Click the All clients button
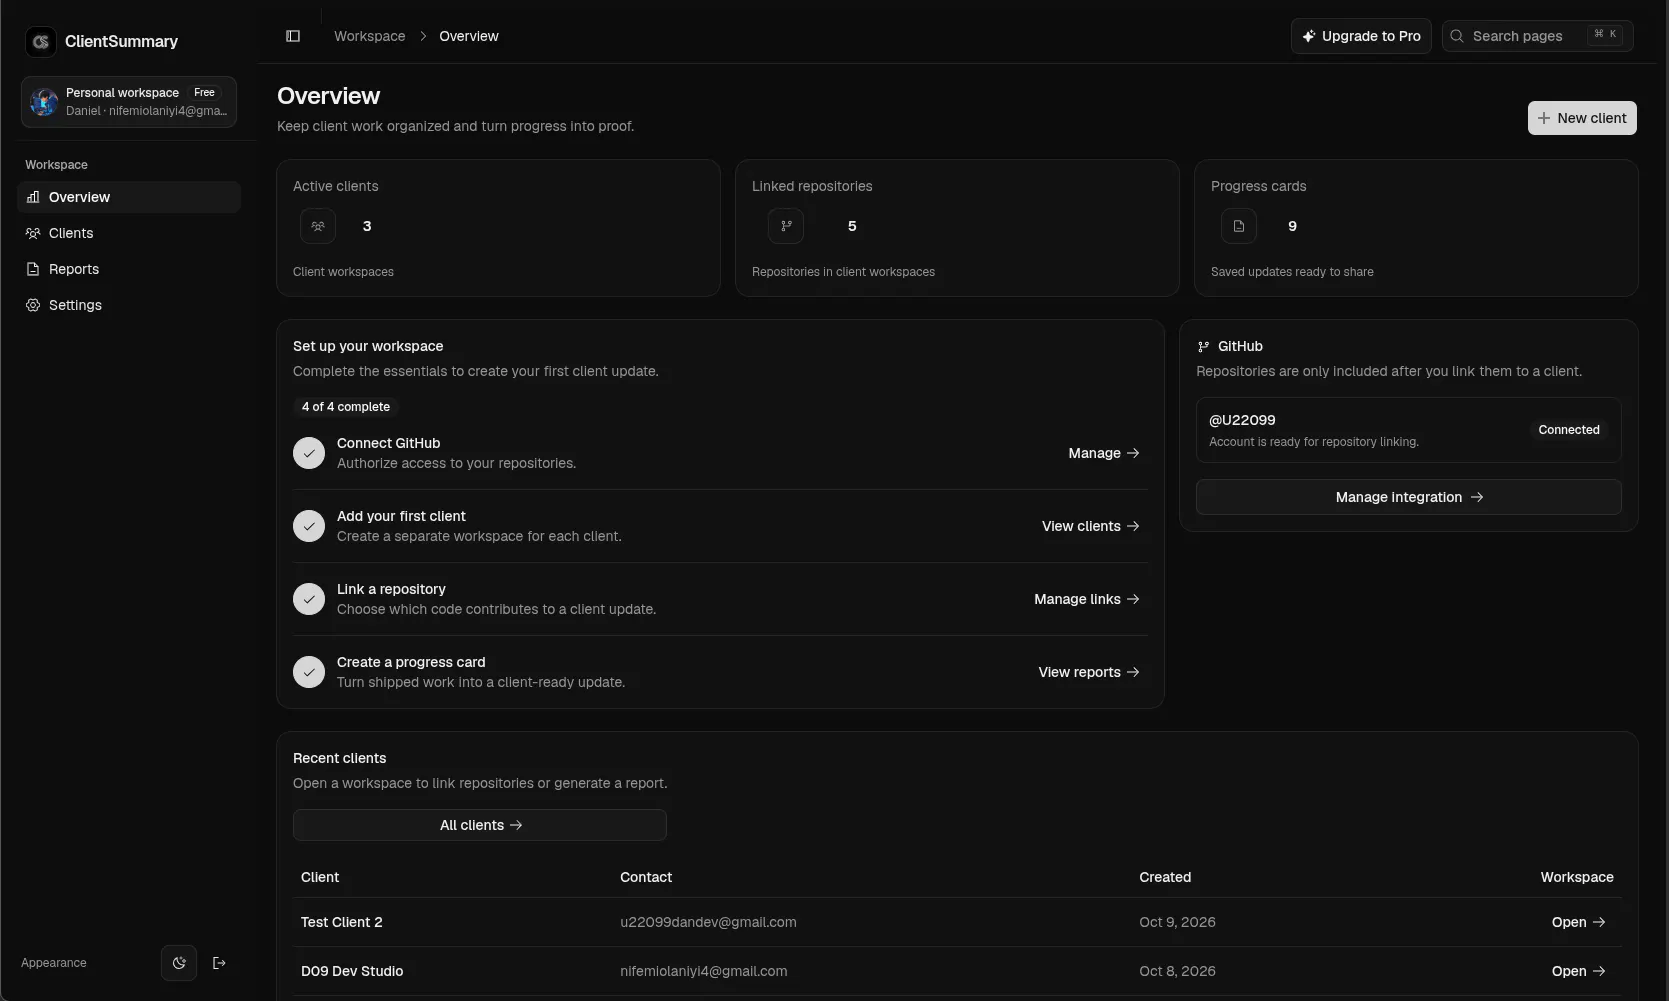Image resolution: width=1669 pixels, height=1001 pixels. pyautogui.click(x=480, y=825)
